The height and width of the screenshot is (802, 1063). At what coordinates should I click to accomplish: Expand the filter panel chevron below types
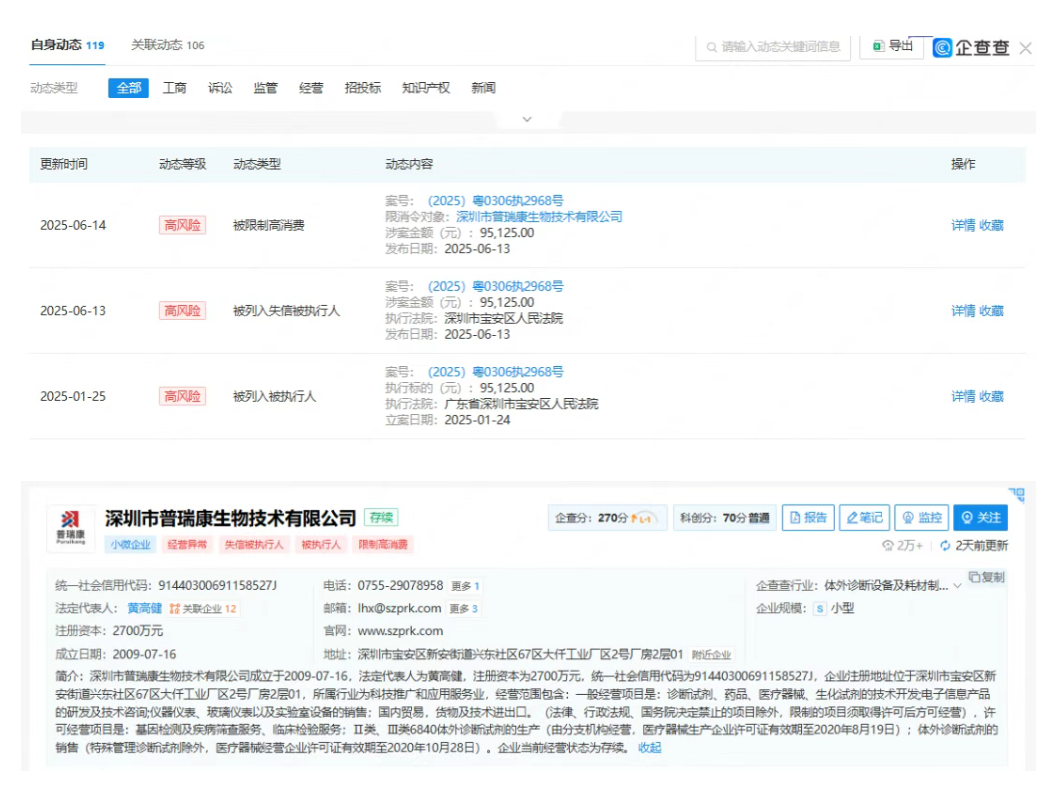tap(527, 120)
